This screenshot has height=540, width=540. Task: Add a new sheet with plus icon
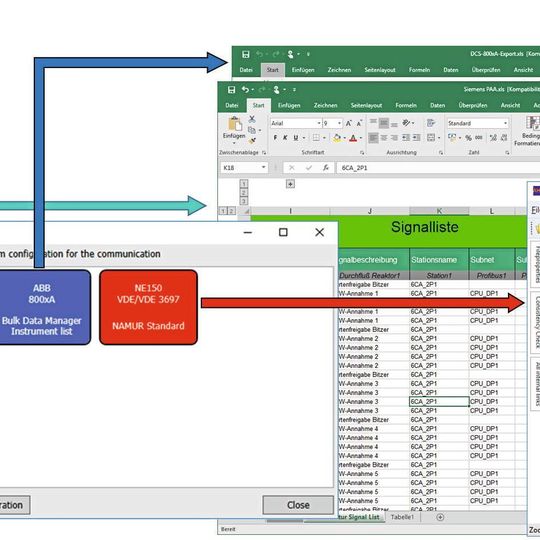[440, 517]
